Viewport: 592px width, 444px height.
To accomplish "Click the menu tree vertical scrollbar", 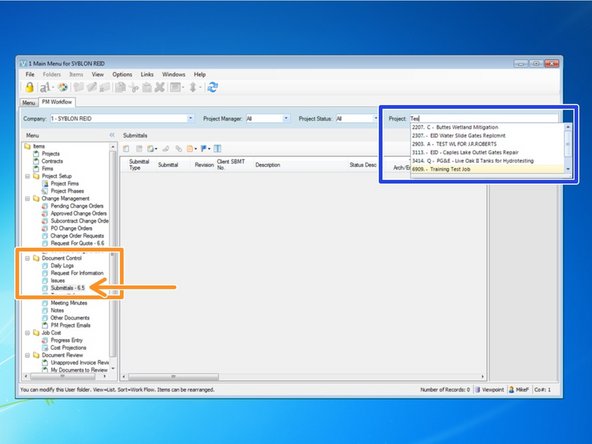I will [x=113, y=255].
